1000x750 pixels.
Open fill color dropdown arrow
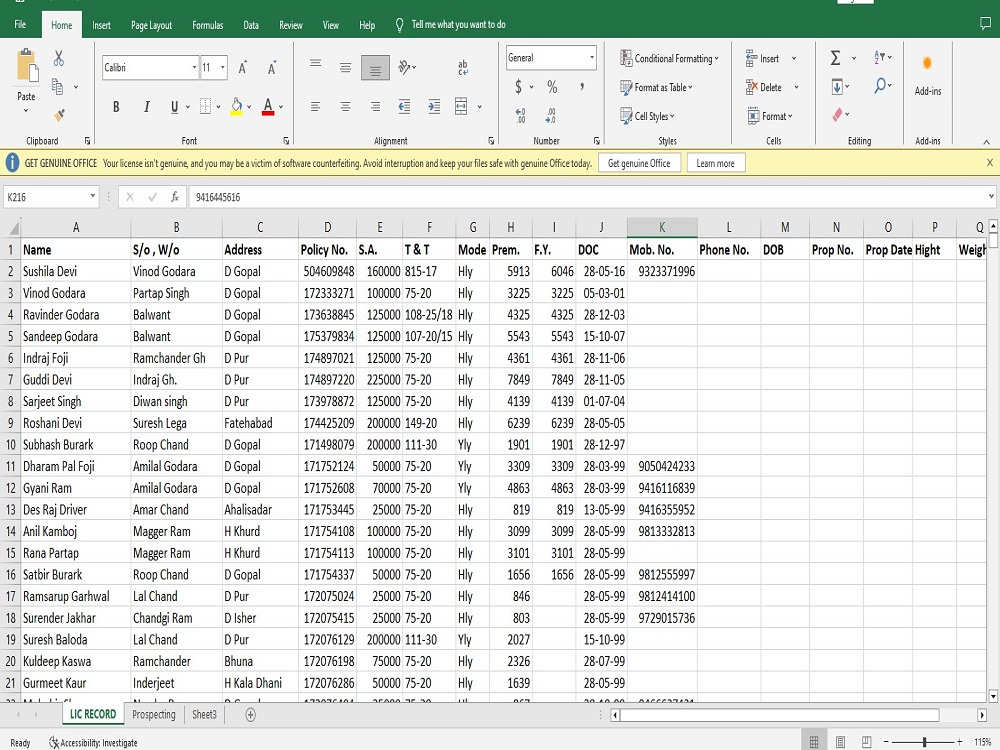point(249,107)
